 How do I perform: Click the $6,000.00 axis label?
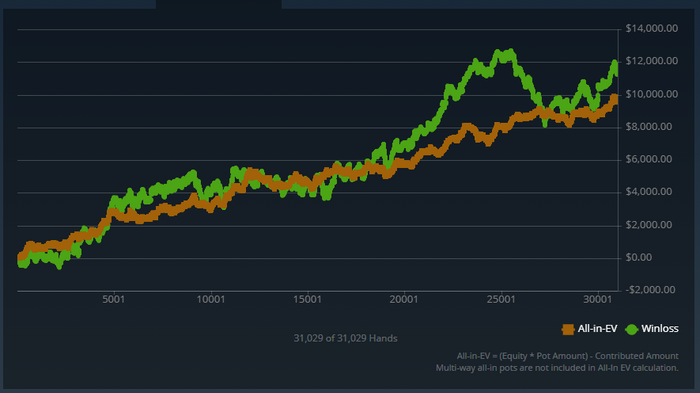pyautogui.click(x=649, y=159)
